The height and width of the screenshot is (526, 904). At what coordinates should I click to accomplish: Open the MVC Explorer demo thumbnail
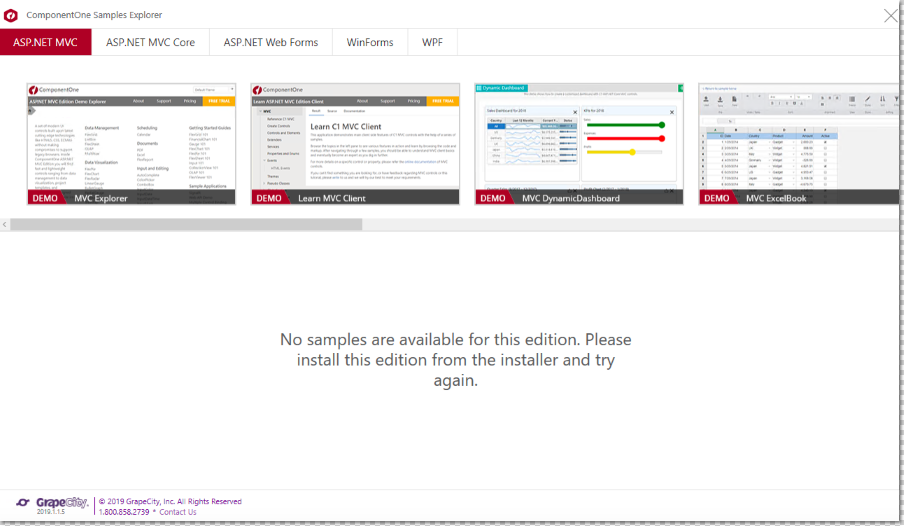click(x=131, y=144)
